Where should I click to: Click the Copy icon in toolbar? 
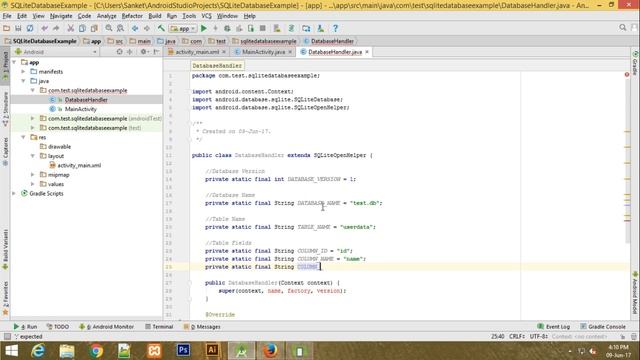[x=82, y=28]
